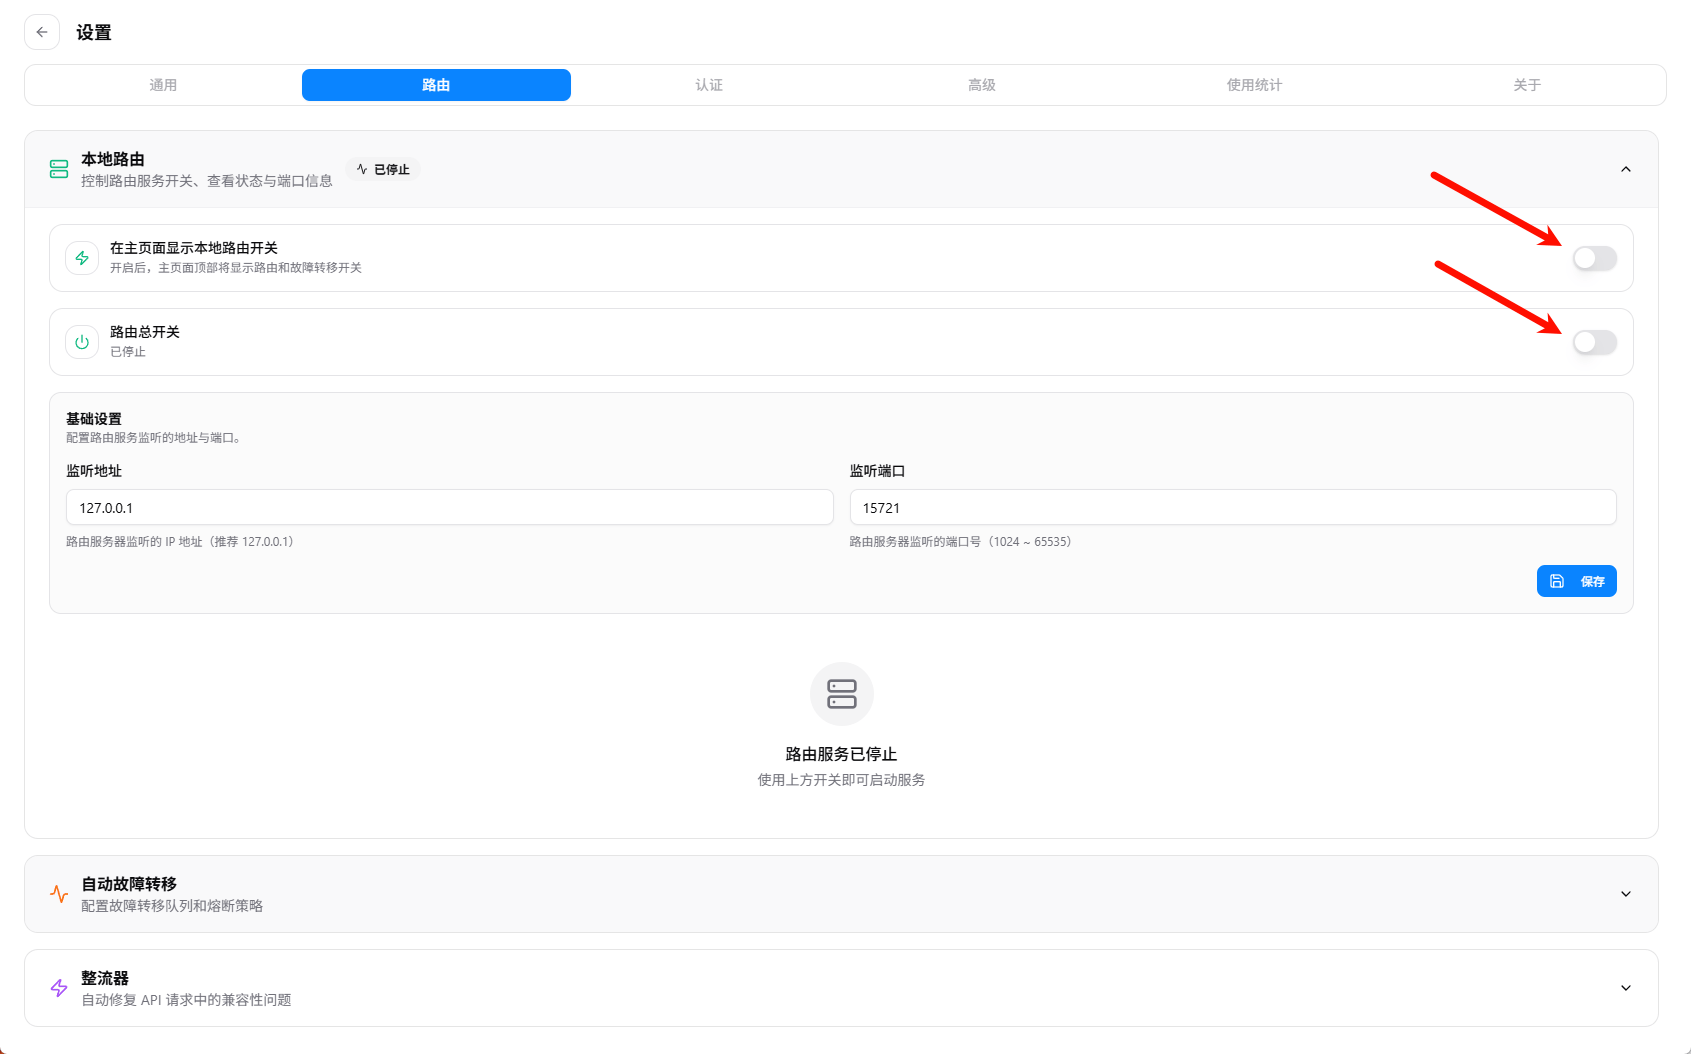Click 自动修复 API 请求中的兼容性问题 description

[x=186, y=1000]
